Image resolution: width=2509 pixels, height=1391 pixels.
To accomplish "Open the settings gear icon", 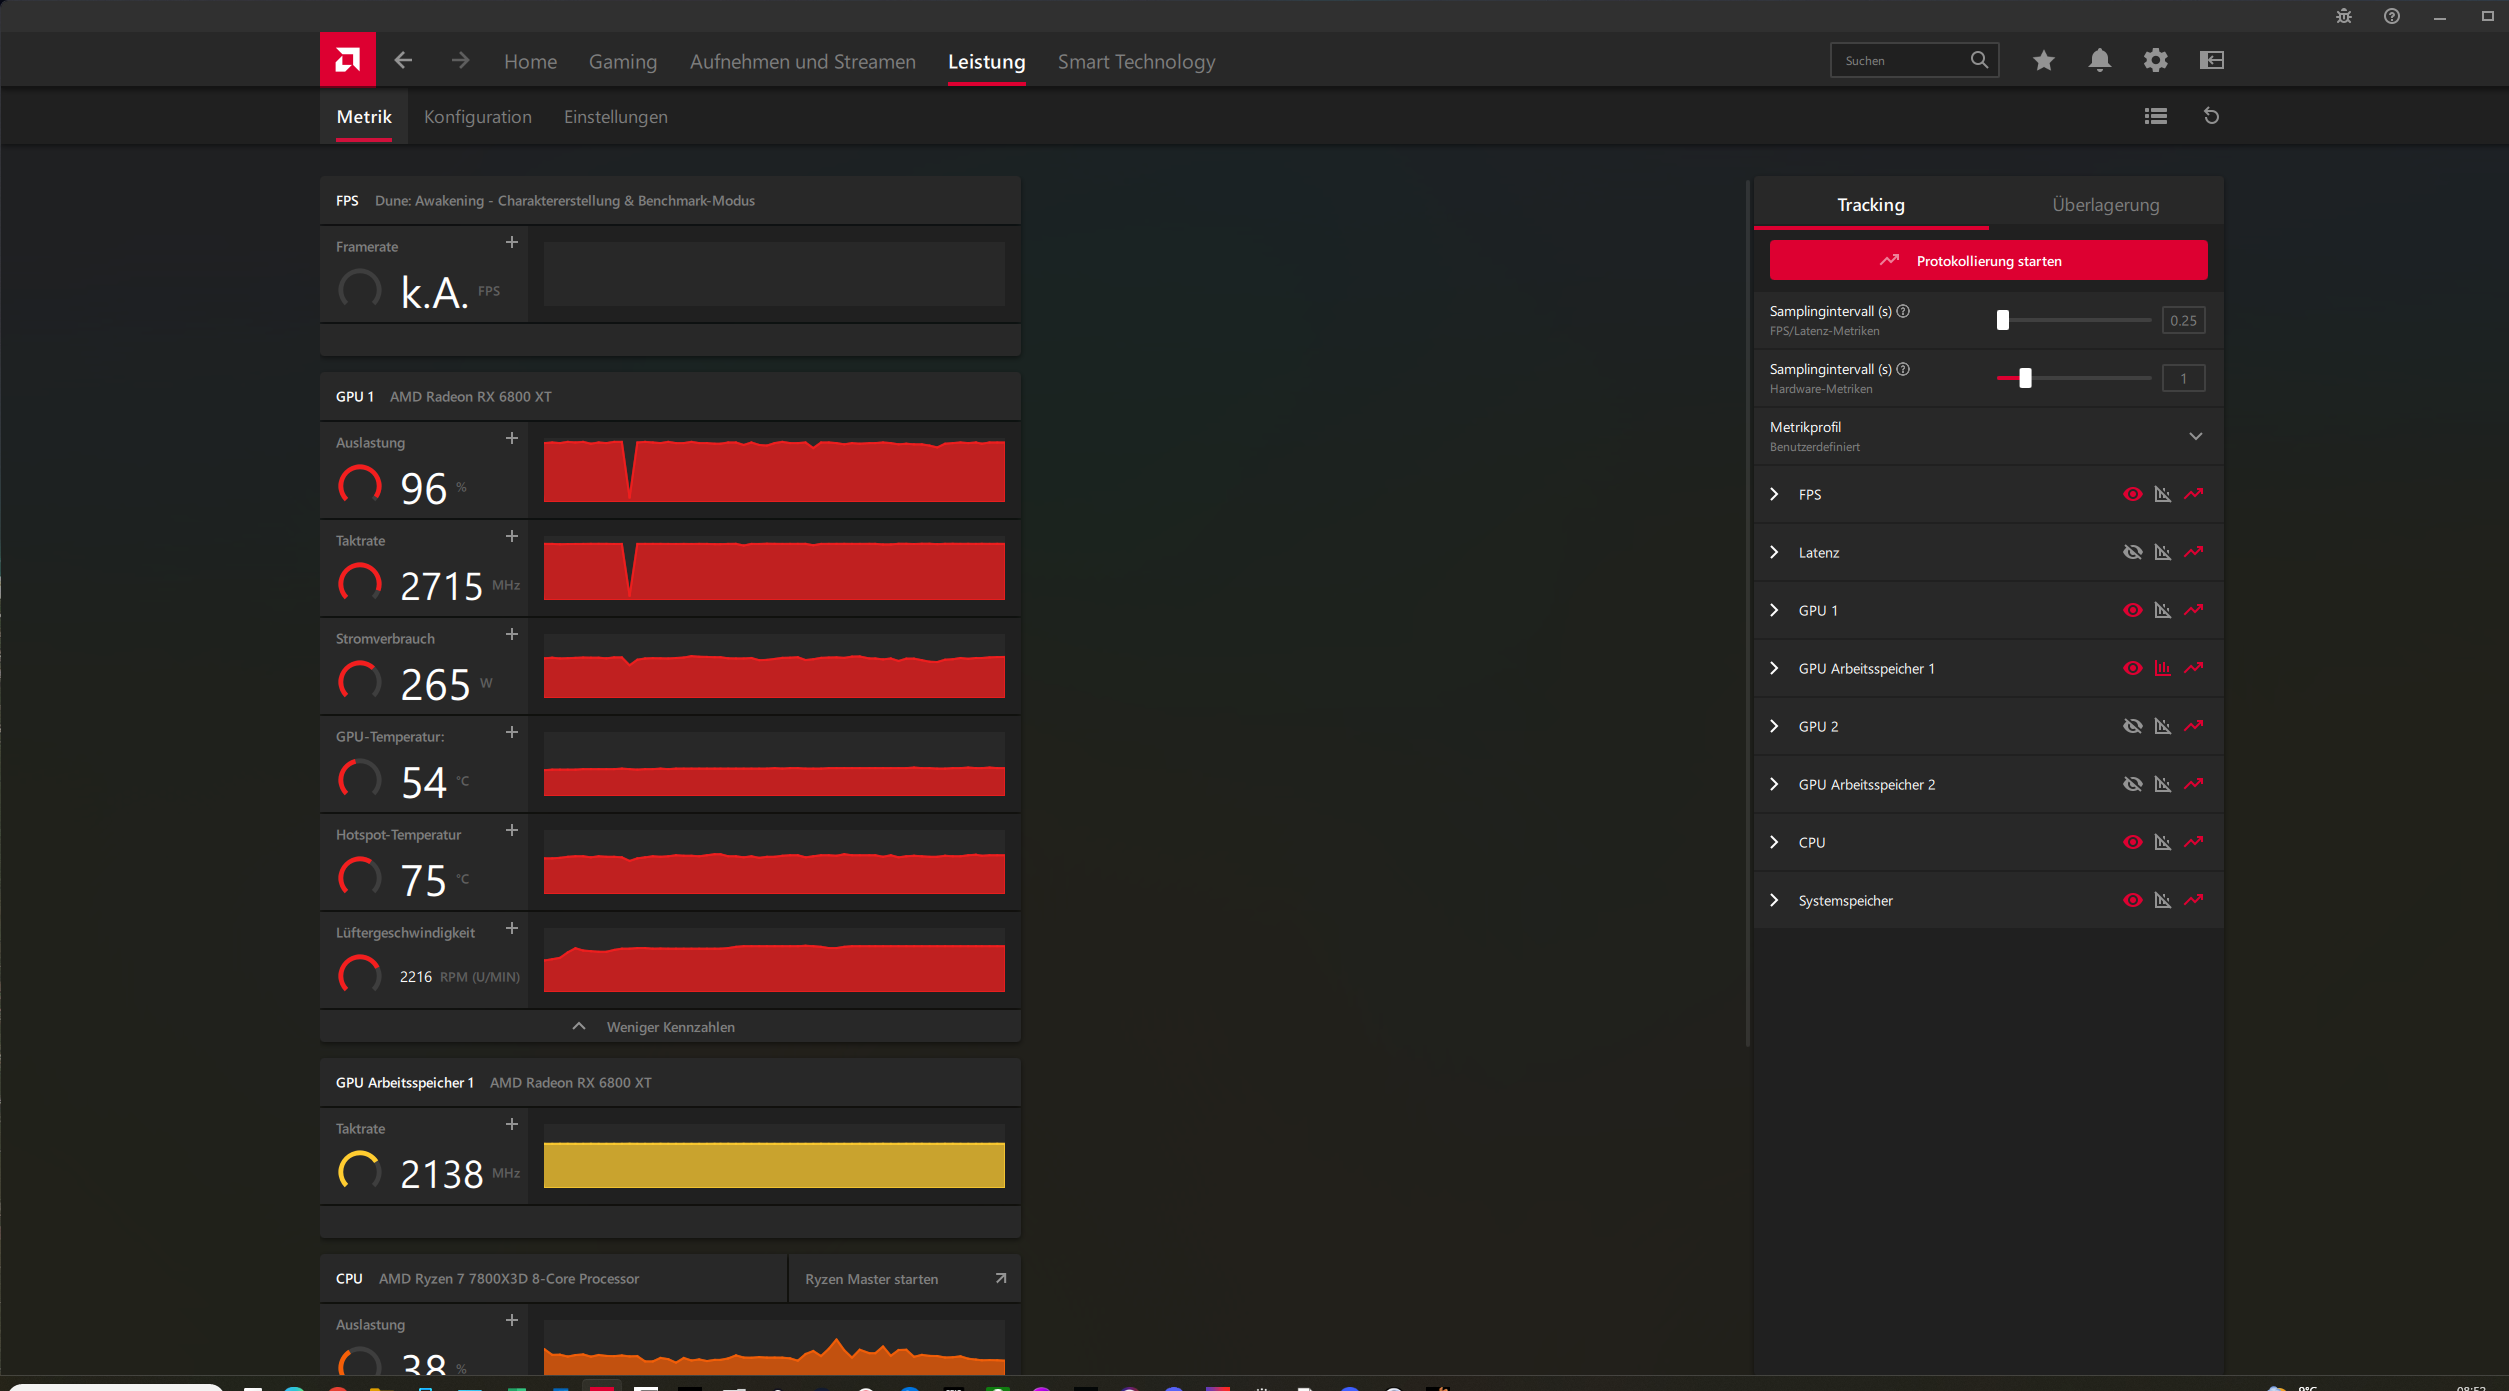I will tap(2155, 61).
